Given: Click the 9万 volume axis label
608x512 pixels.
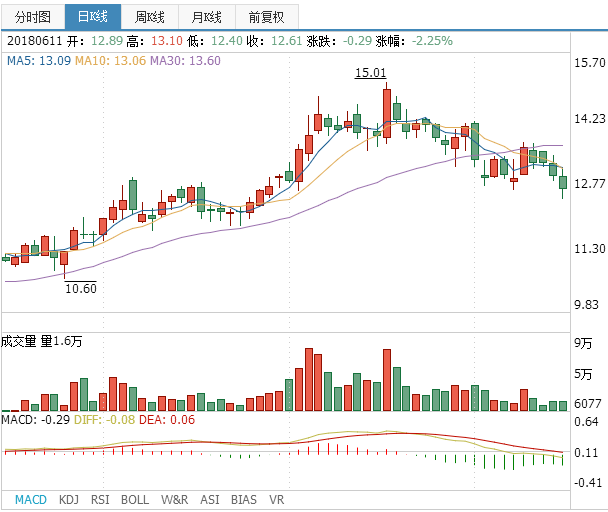Looking at the screenshot, I should point(583,343).
